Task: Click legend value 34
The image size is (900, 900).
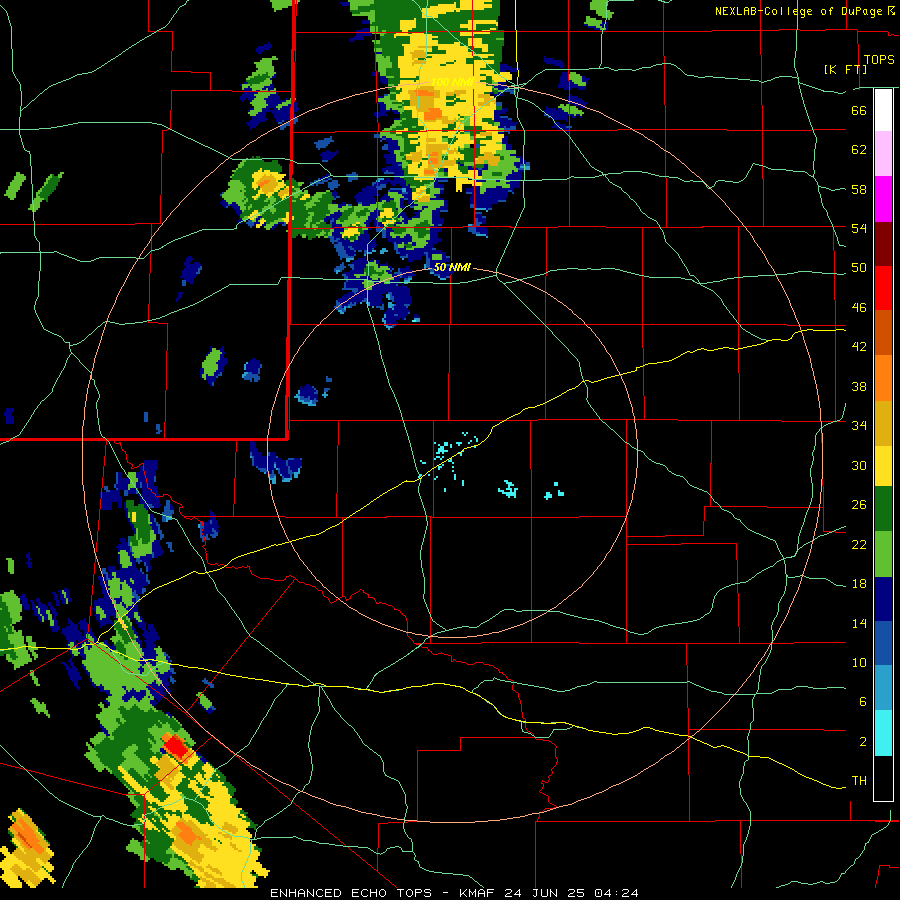Action: [x=859, y=425]
